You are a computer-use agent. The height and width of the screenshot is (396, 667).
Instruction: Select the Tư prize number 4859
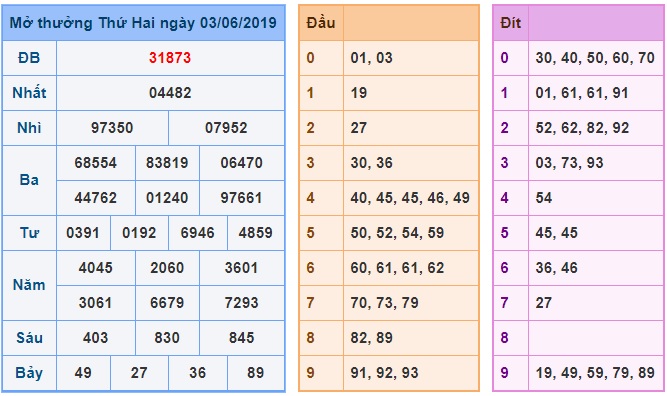tap(256, 233)
